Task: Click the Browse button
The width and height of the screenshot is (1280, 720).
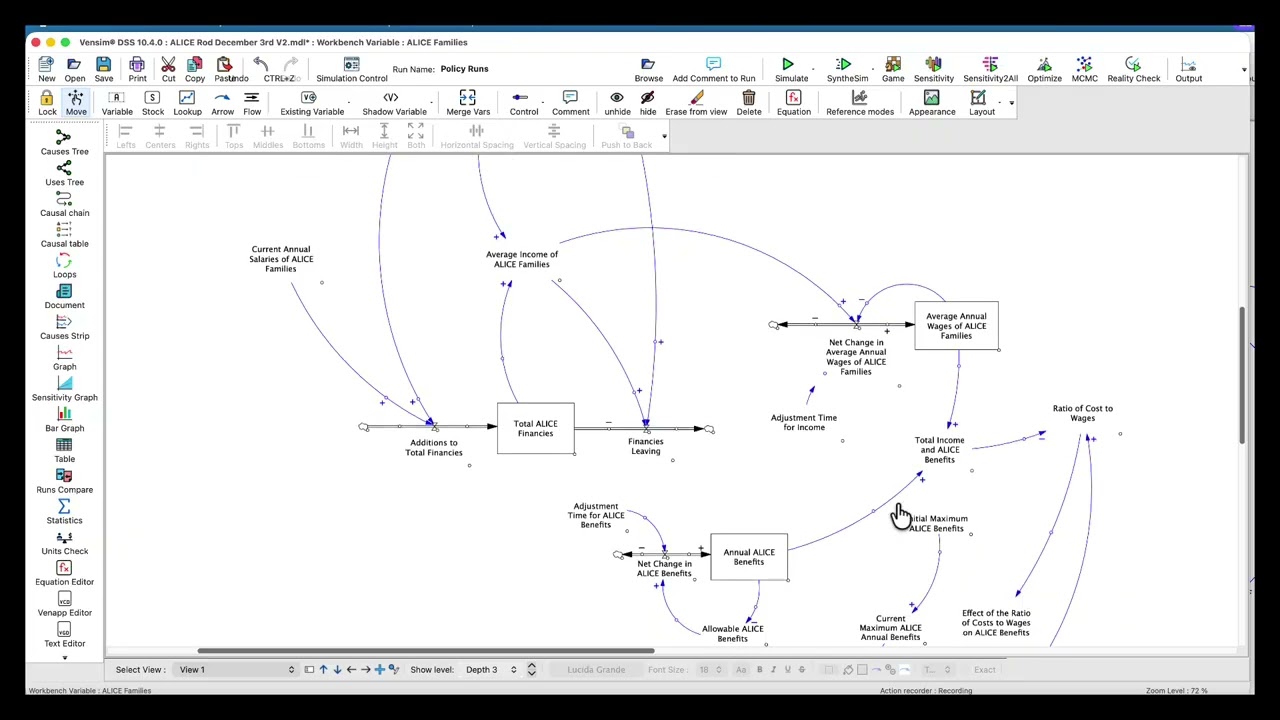Action: pyautogui.click(x=648, y=69)
